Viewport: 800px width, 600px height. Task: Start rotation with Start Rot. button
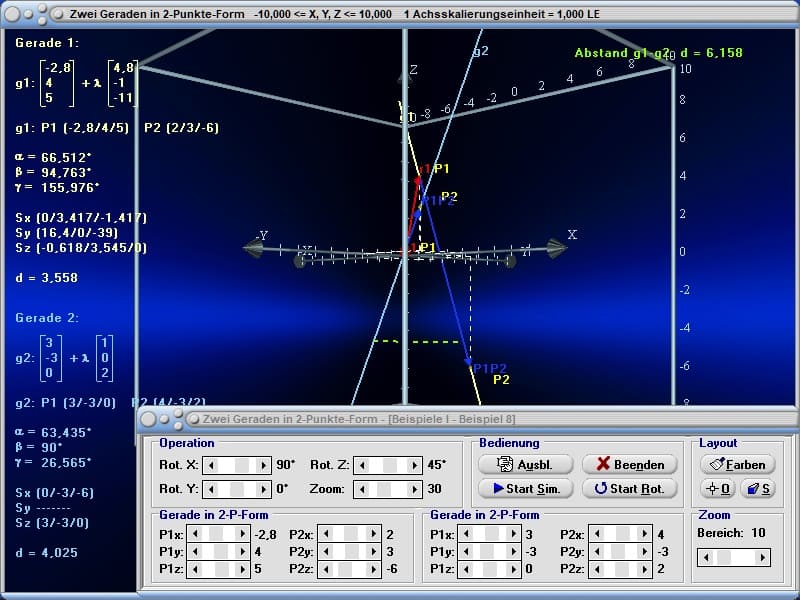point(630,488)
